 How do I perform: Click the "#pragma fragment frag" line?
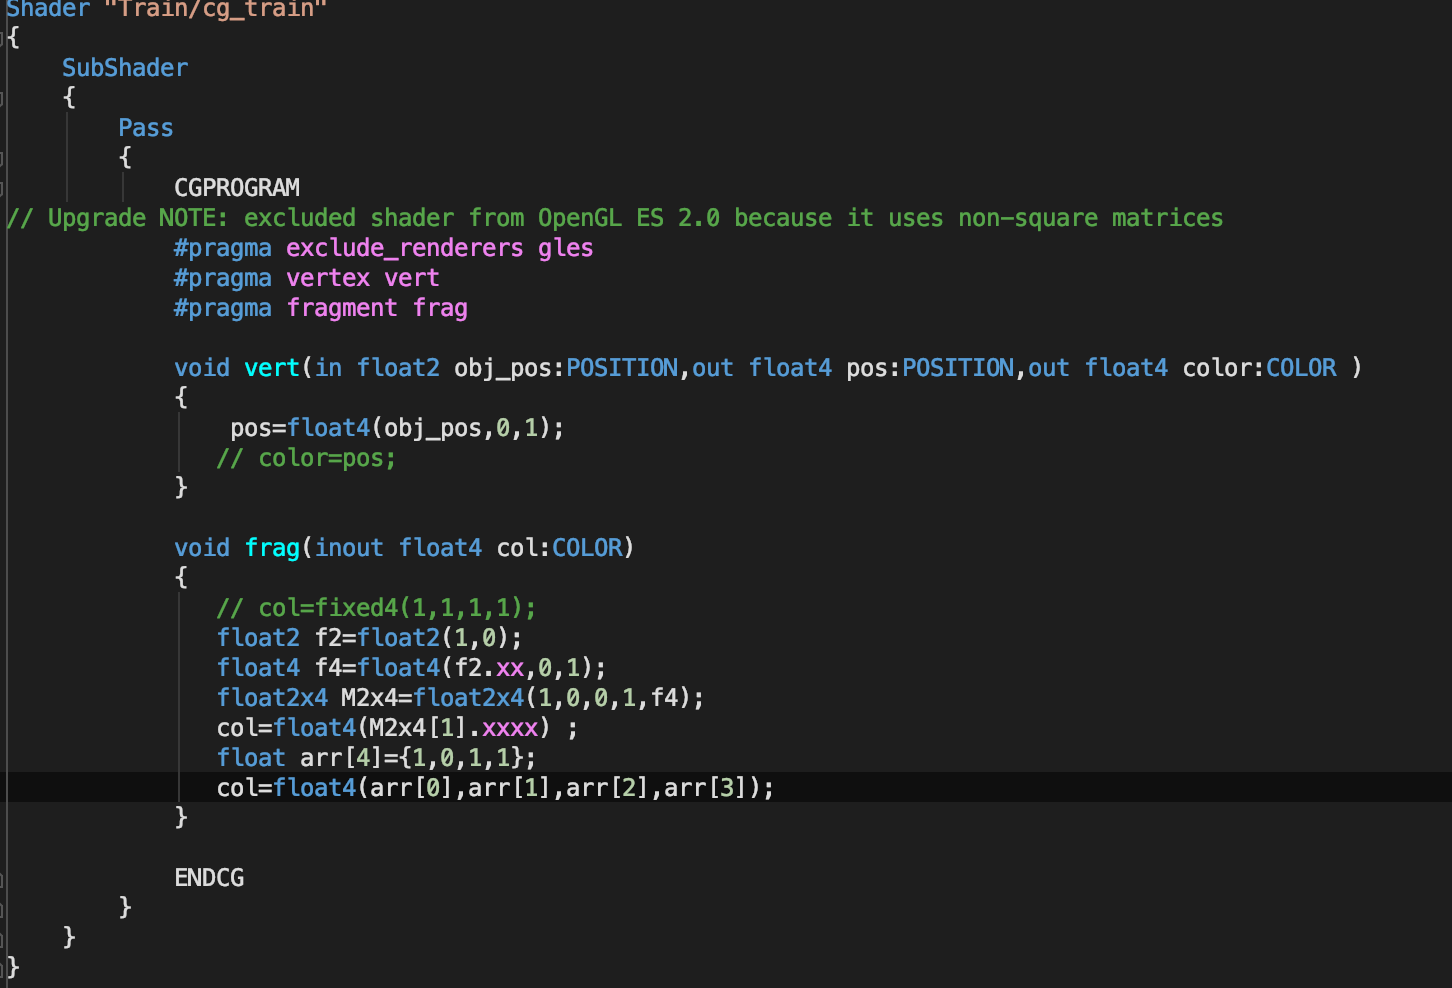click(321, 308)
